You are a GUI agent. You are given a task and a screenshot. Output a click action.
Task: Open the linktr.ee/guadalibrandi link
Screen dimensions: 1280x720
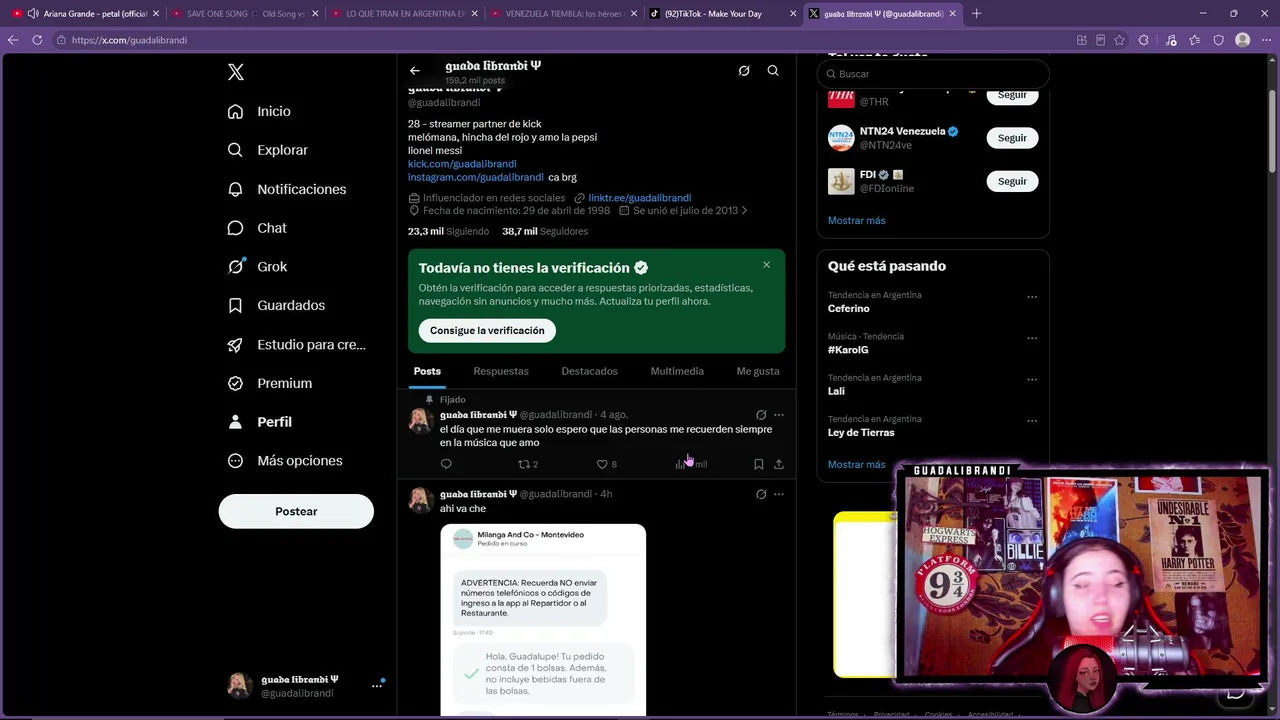(x=640, y=198)
